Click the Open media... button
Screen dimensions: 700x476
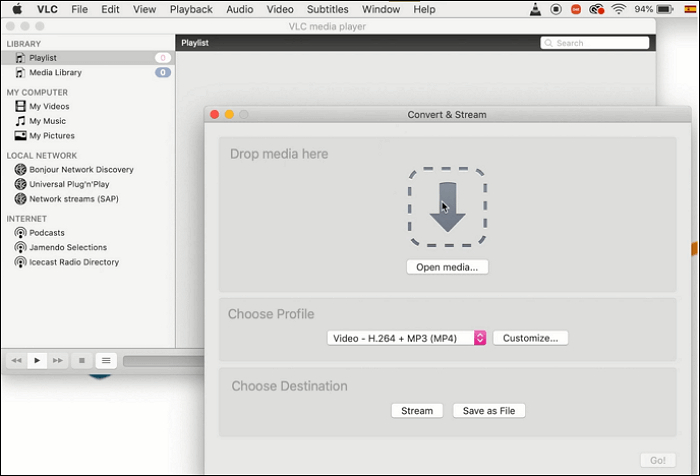(x=447, y=267)
